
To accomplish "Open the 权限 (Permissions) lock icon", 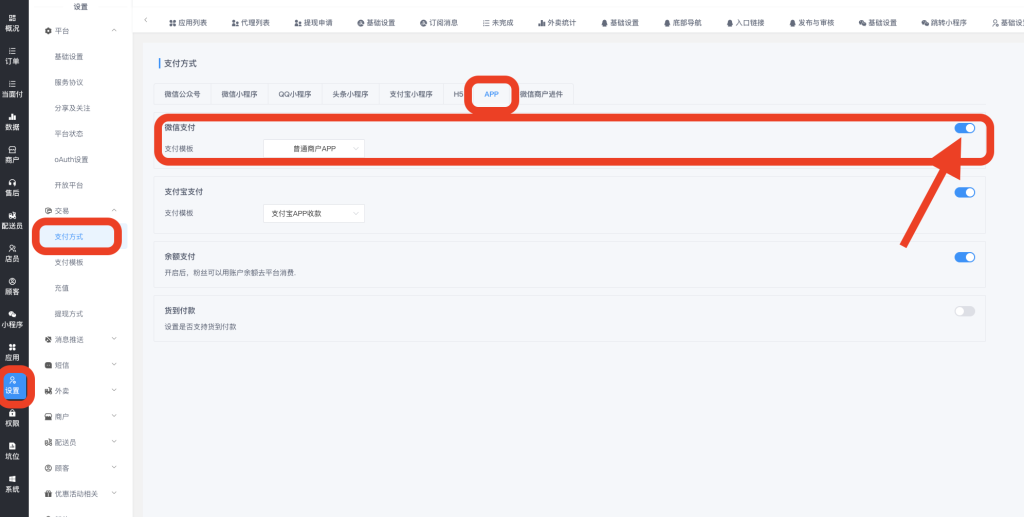I will [x=12, y=417].
